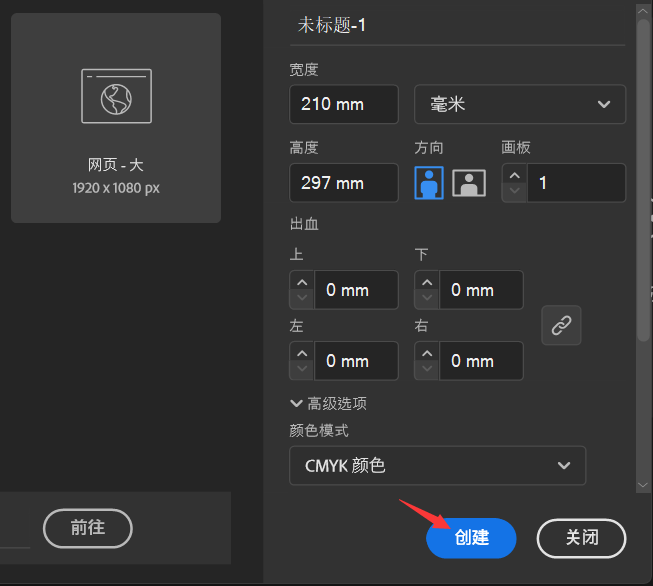Toggle the bleed link chain icon
The width and height of the screenshot is (653, 586).
pos(561,325)
